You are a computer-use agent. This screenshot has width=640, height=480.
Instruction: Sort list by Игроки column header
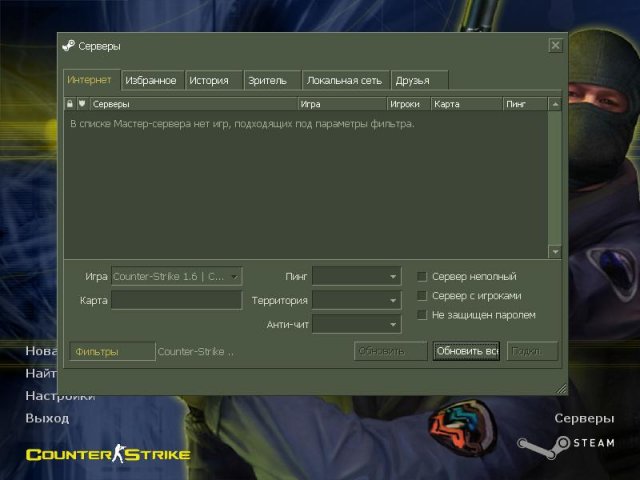coord(409,104)
